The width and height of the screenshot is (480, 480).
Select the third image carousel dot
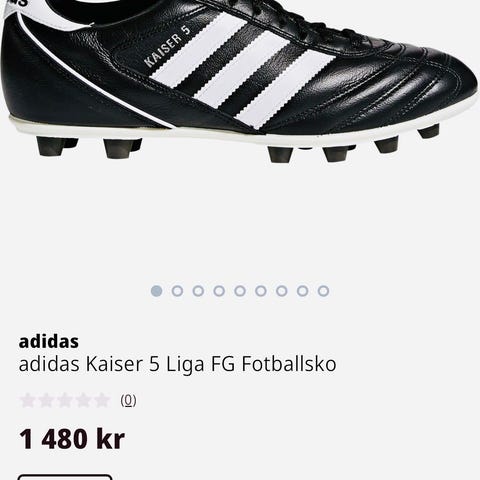(x=198, y=291)
